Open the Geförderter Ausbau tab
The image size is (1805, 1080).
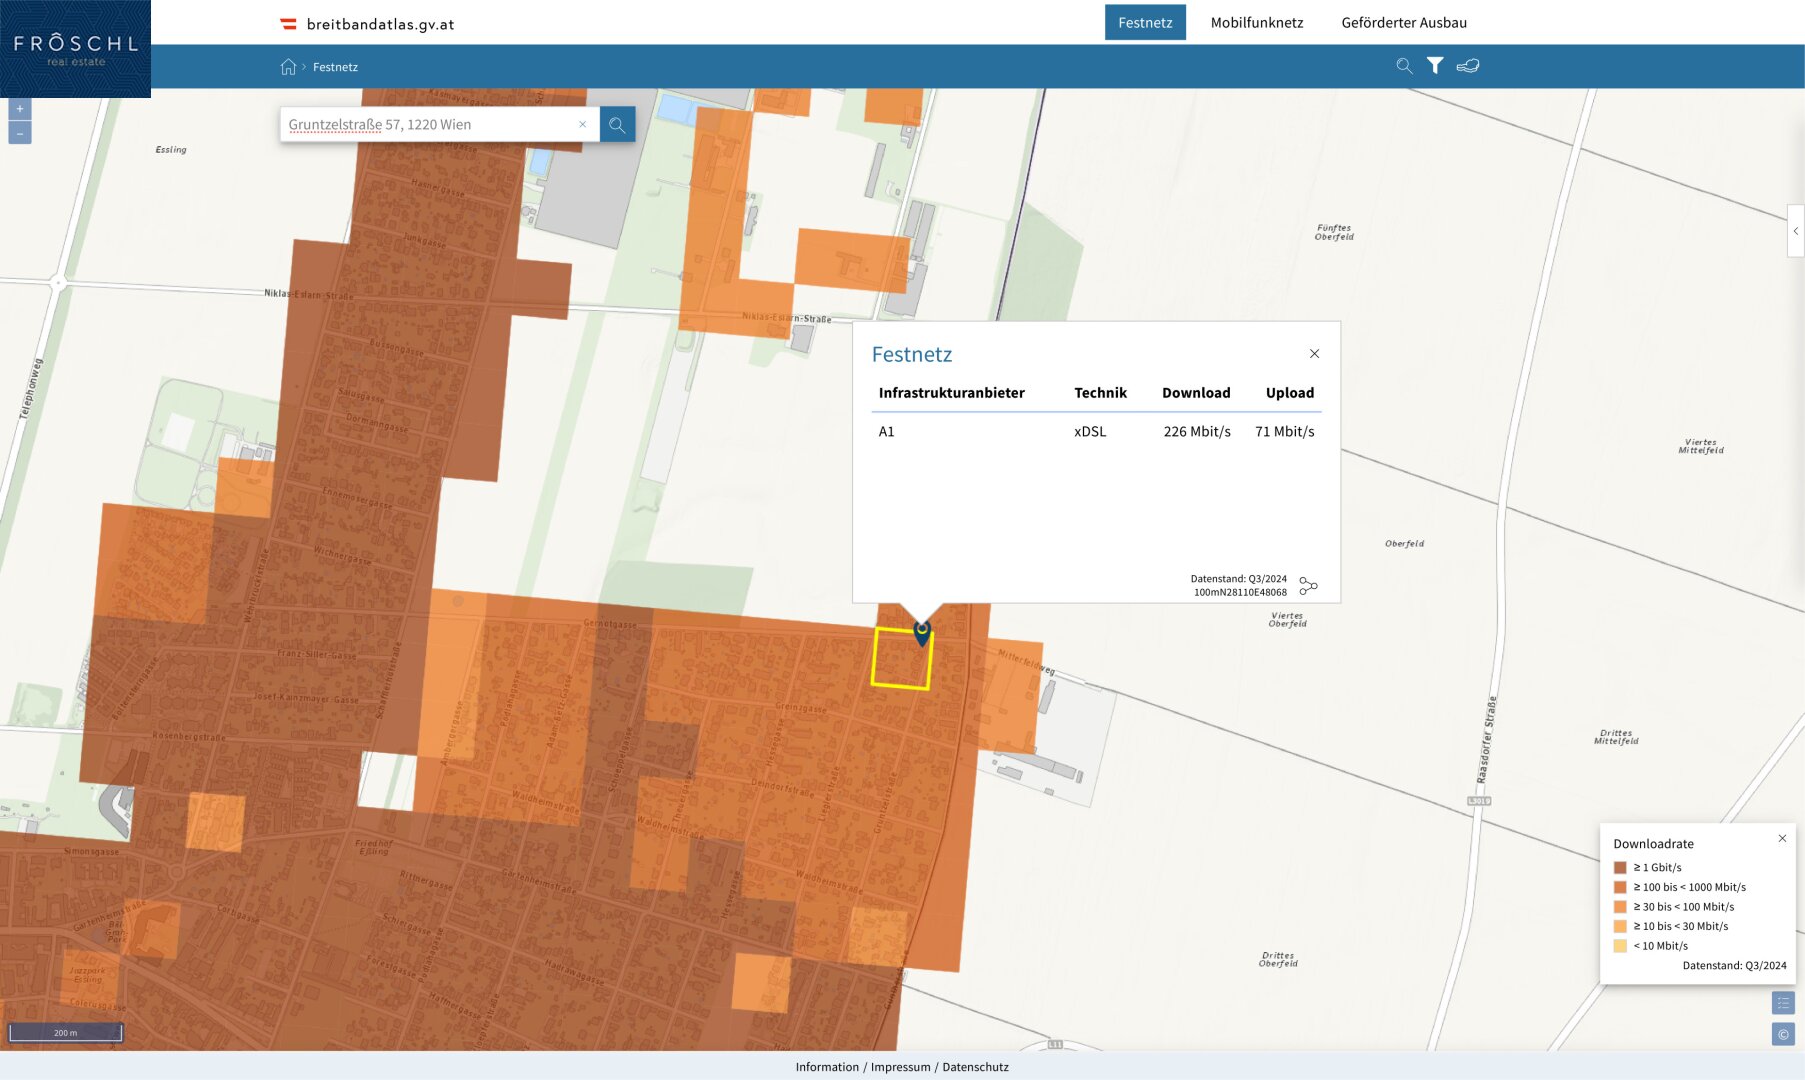(x=1404, y=23)
